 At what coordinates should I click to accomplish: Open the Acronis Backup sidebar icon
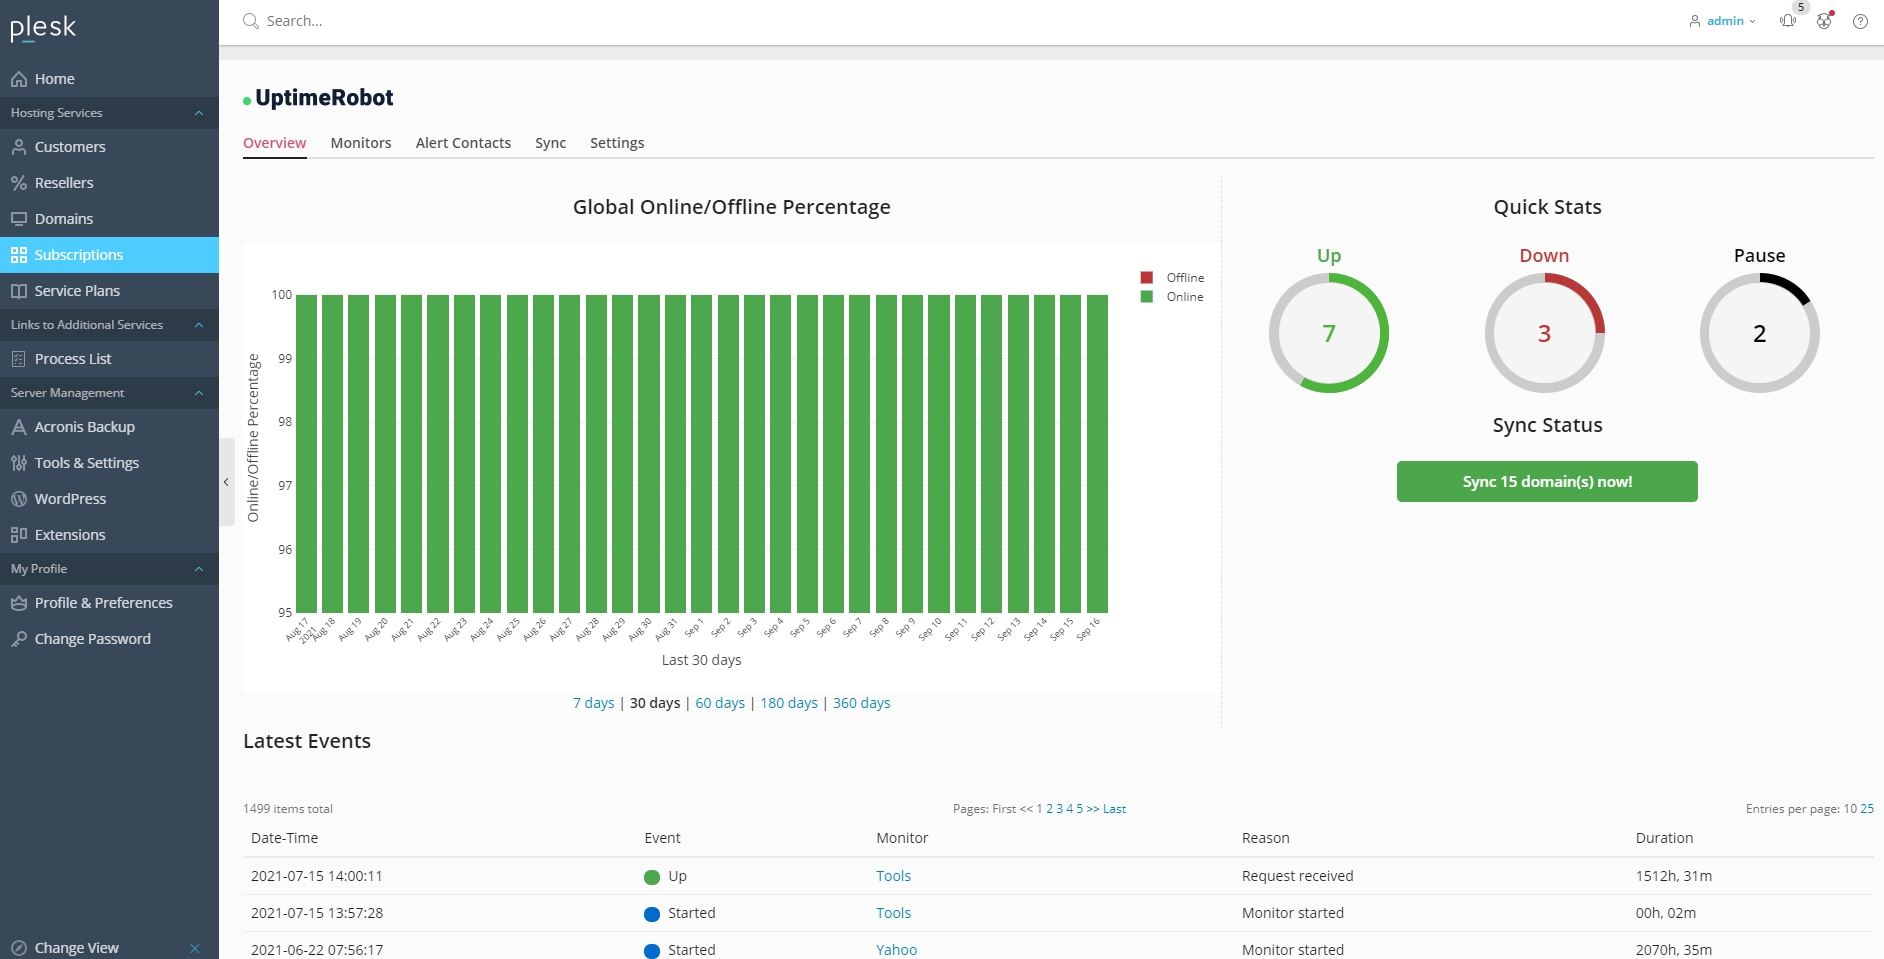coord(18,427)
